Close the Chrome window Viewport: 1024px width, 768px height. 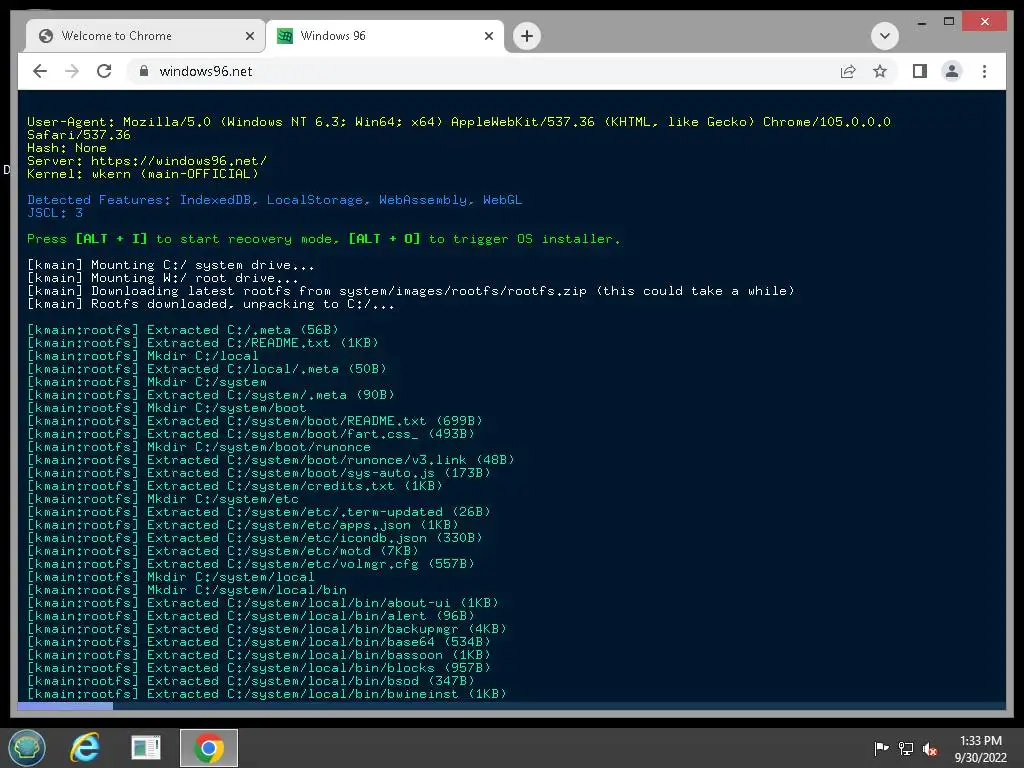coord(985,22)
